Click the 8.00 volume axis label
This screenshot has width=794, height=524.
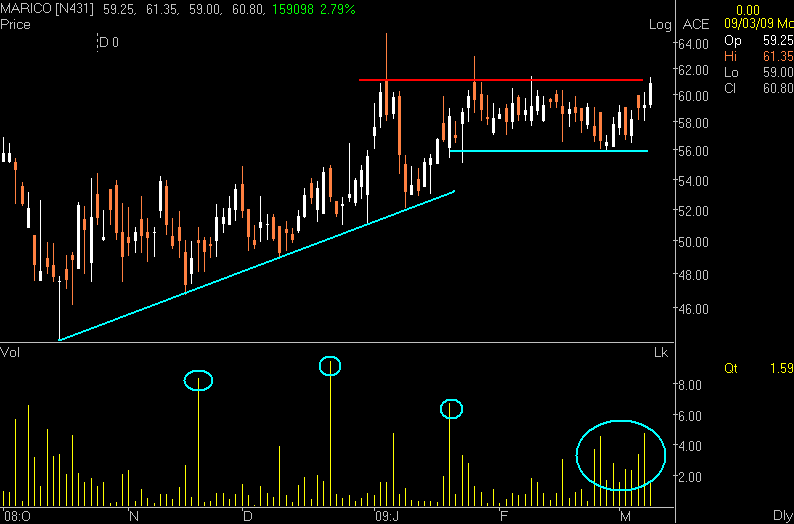click(690, 385)
